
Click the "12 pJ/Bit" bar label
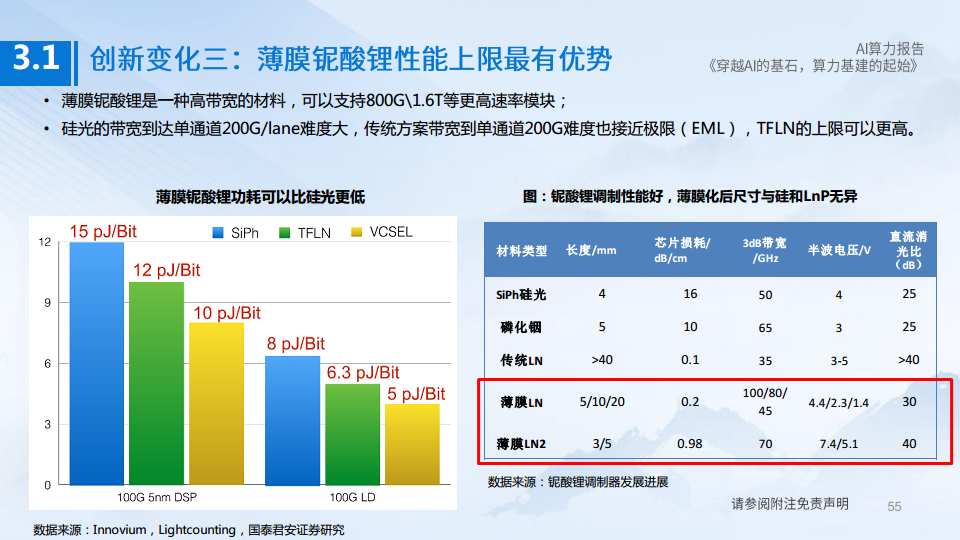click(167, 270)
